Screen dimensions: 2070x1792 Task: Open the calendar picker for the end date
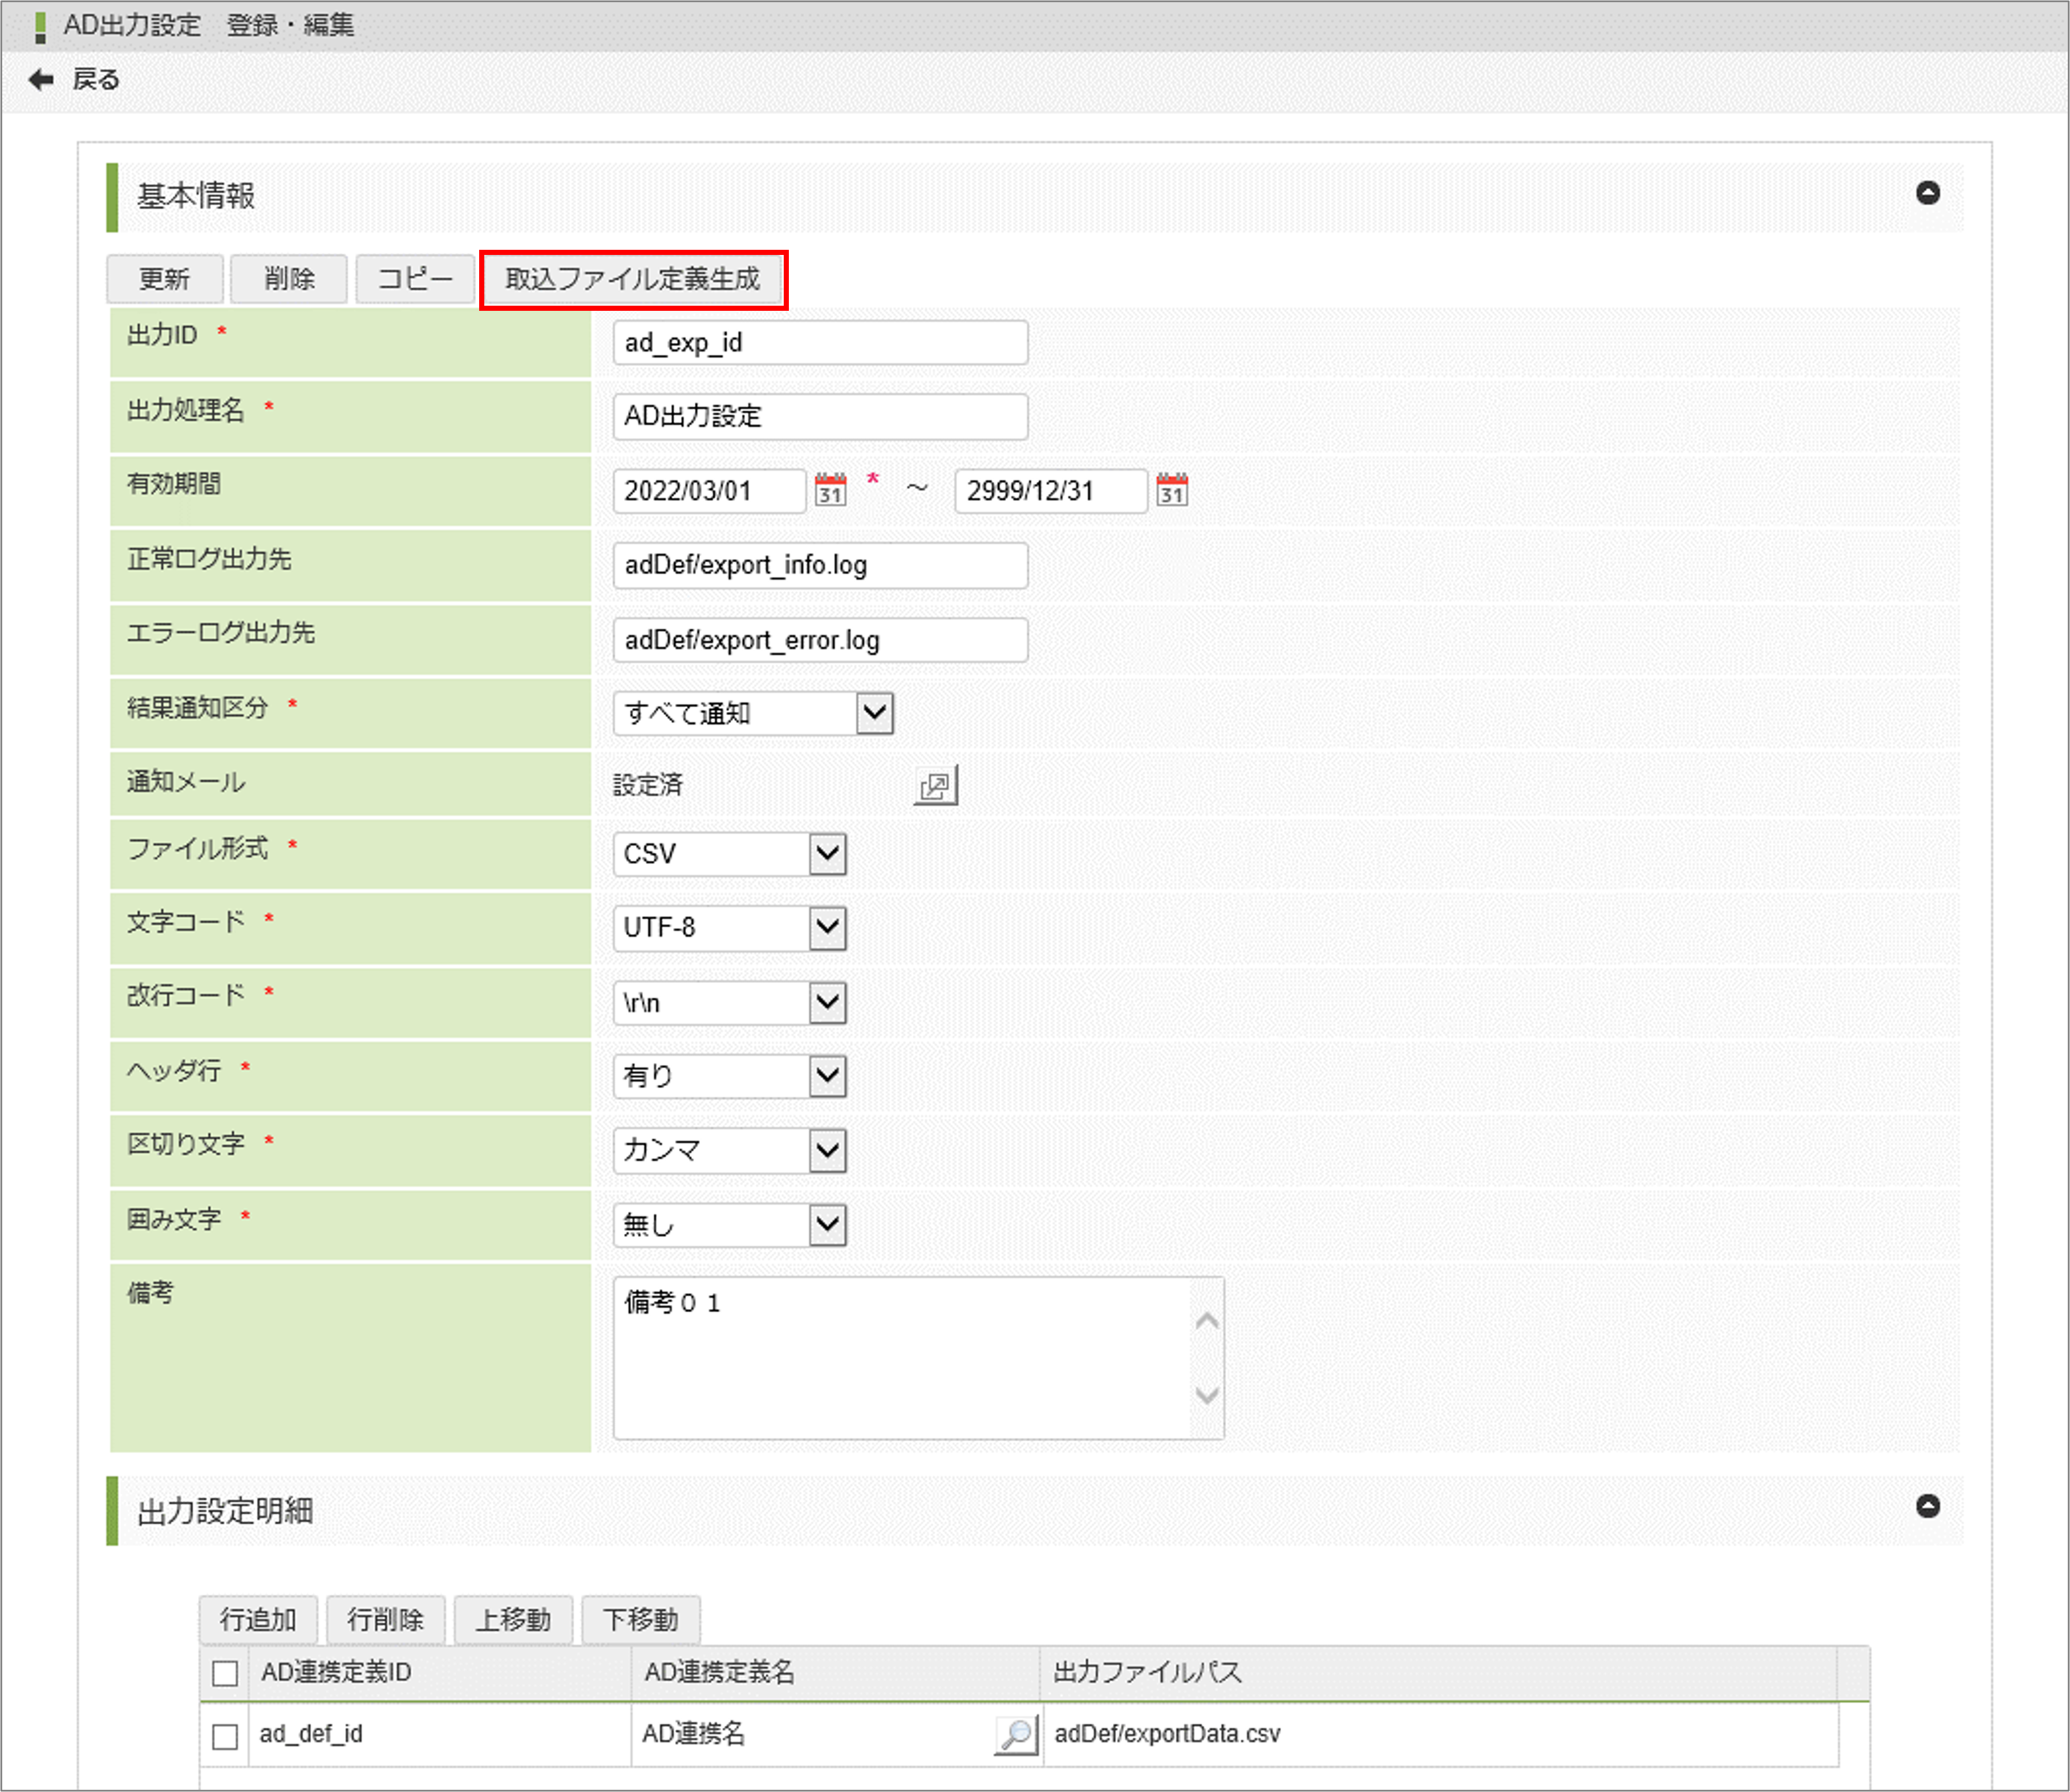[1171, 490]
